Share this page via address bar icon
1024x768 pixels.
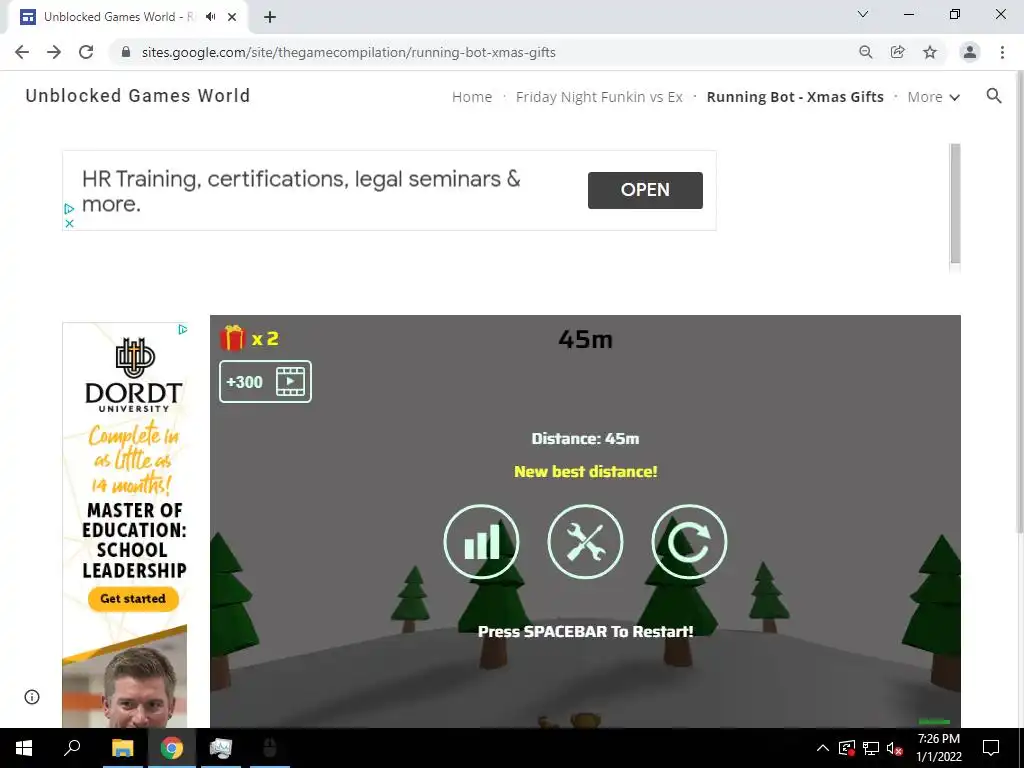[x=898, y=52]
